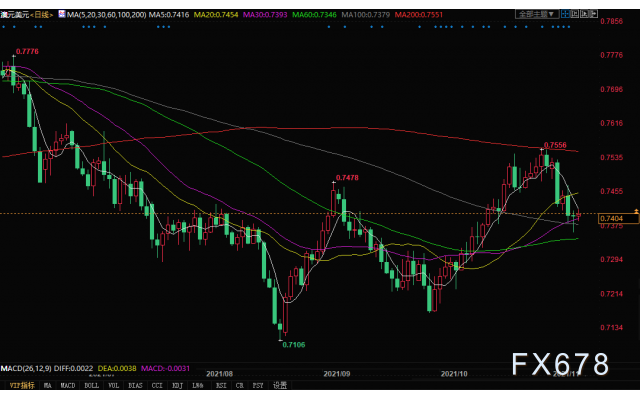
Task: Click the rightmost arrow chart tool icon
Action: pos(593,14)
